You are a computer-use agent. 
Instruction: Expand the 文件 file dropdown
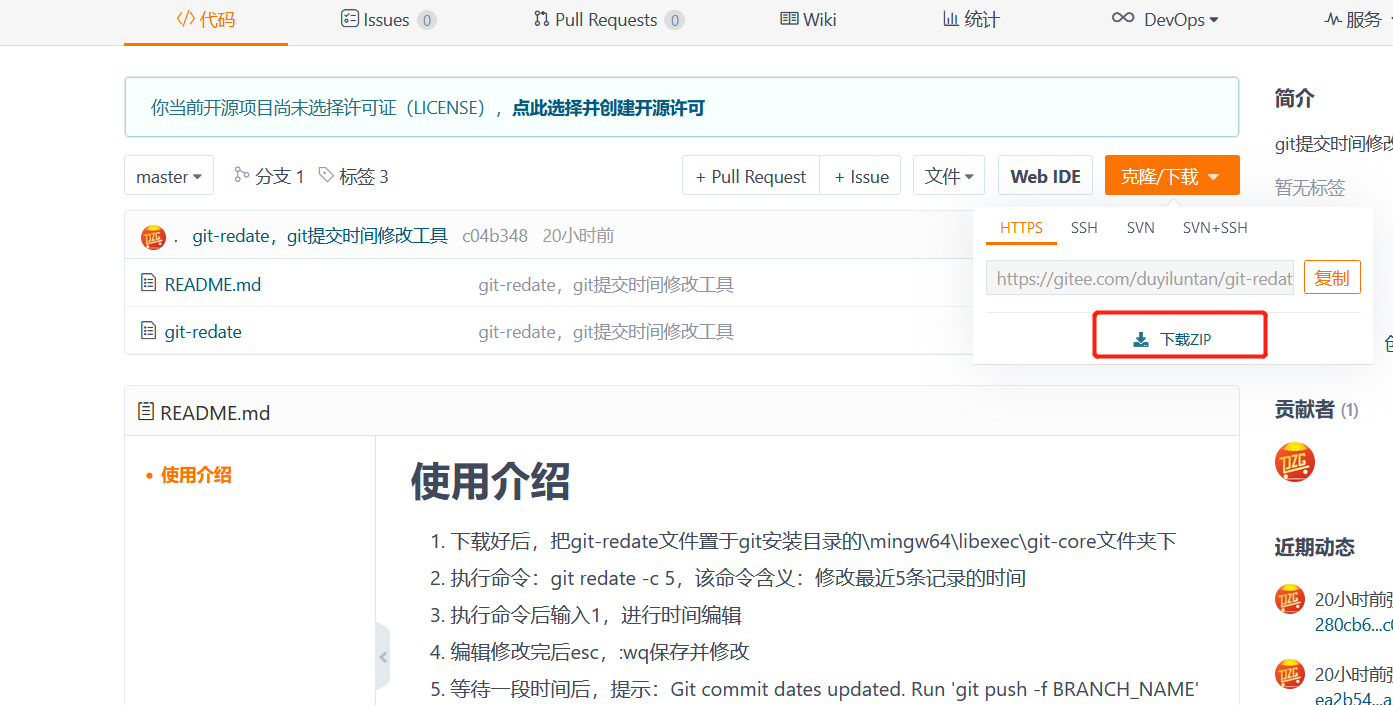click(x=949, y=176)
